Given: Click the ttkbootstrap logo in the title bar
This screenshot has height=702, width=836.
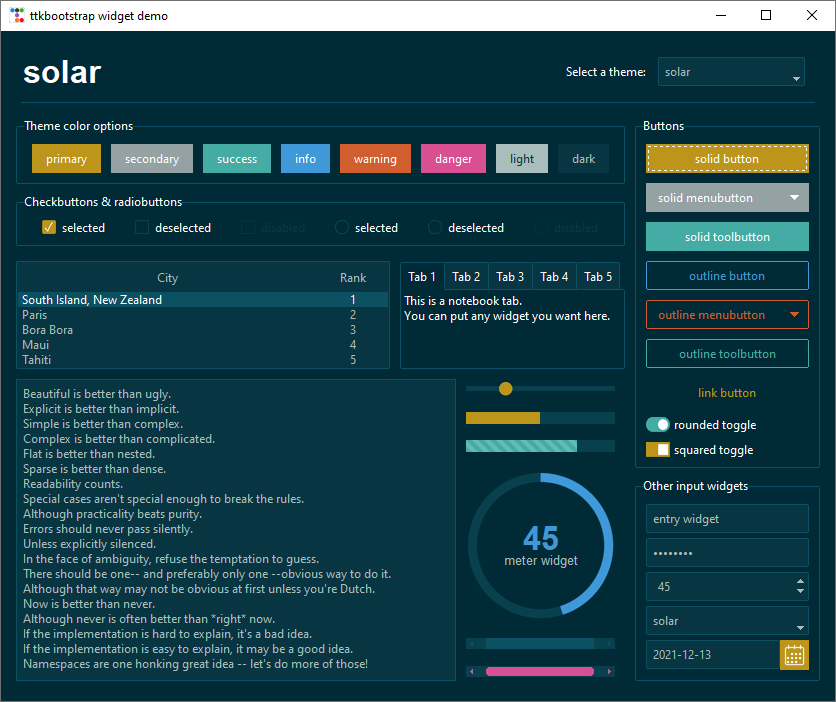Looking at the screenshot, I should coord(18,15).
